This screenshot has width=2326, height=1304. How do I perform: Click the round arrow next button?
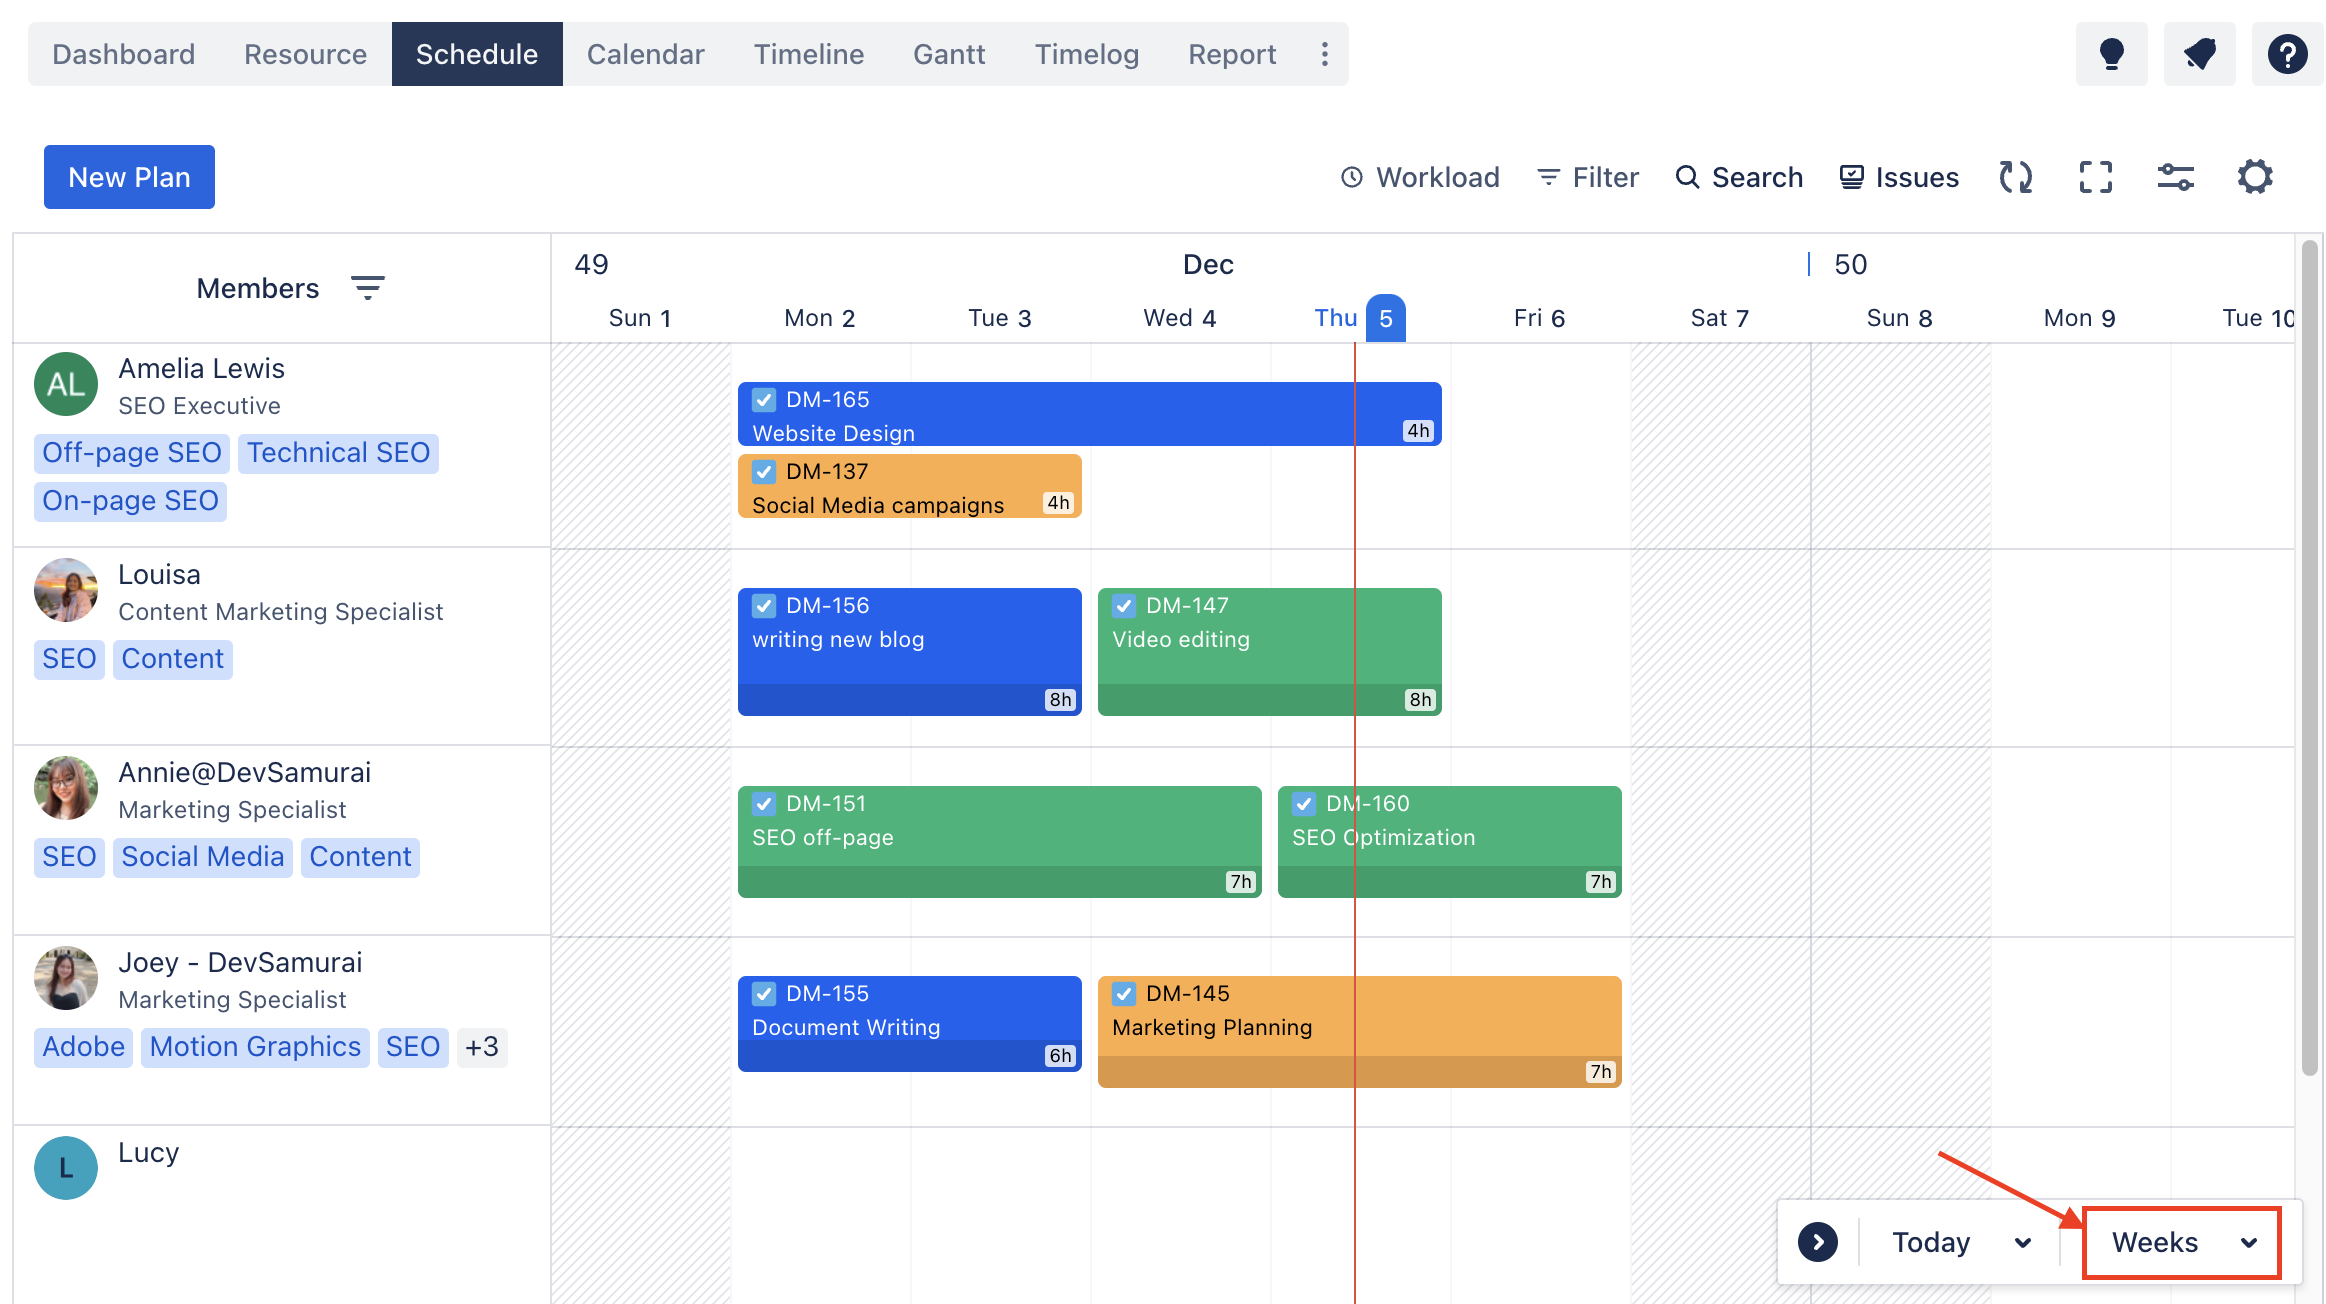tap(1817, 1242)
